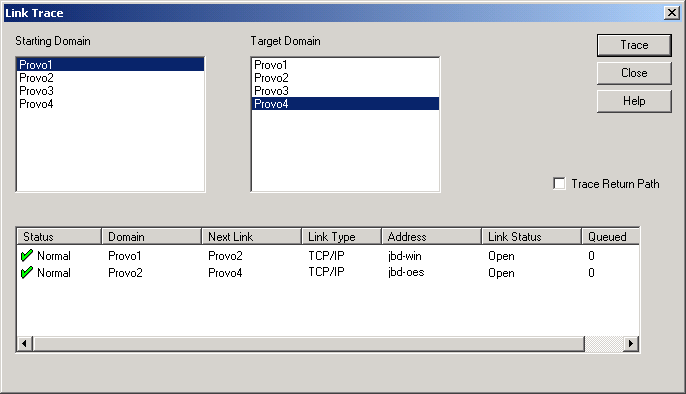Click Provo2 in Next Link column
Image resolution: width=686 pixels, height=394 pixels.
(225, 256)
